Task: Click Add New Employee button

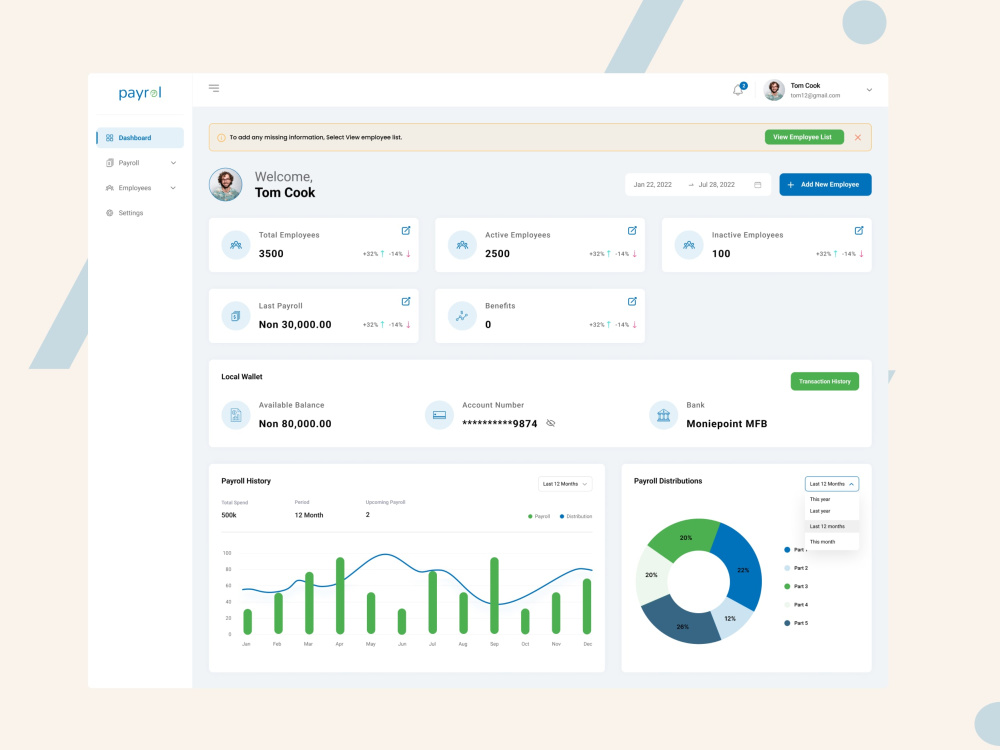Action: tap(825, 184)
